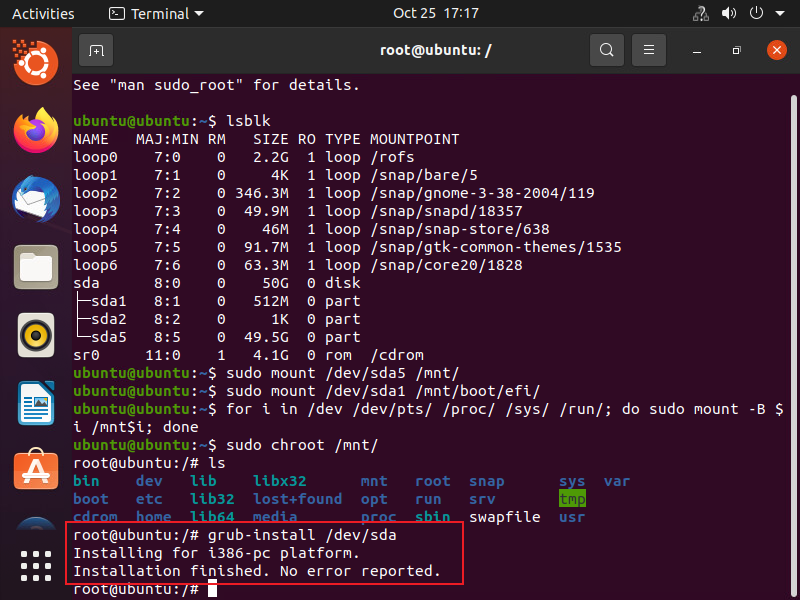Expand the Terminal app menu
This screenshot has height=600, width=800.
[x=155, y=14]
